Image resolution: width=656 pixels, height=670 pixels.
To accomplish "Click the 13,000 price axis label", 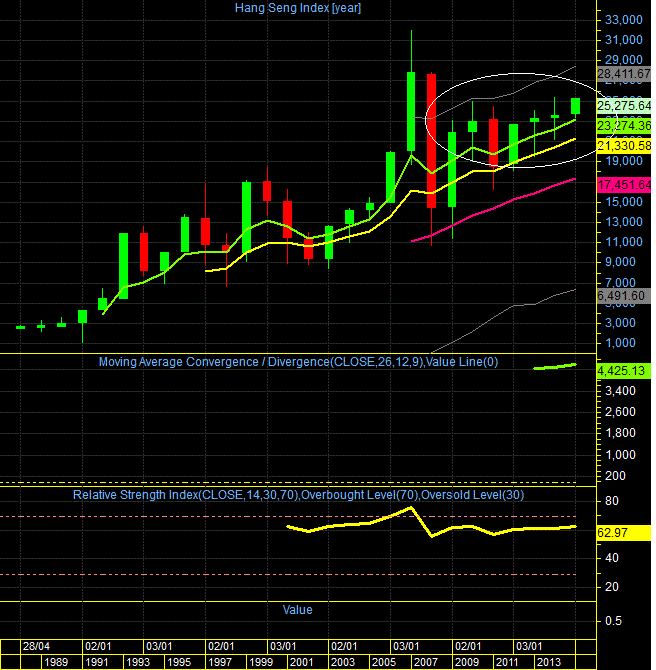I will tap(624, 222).
